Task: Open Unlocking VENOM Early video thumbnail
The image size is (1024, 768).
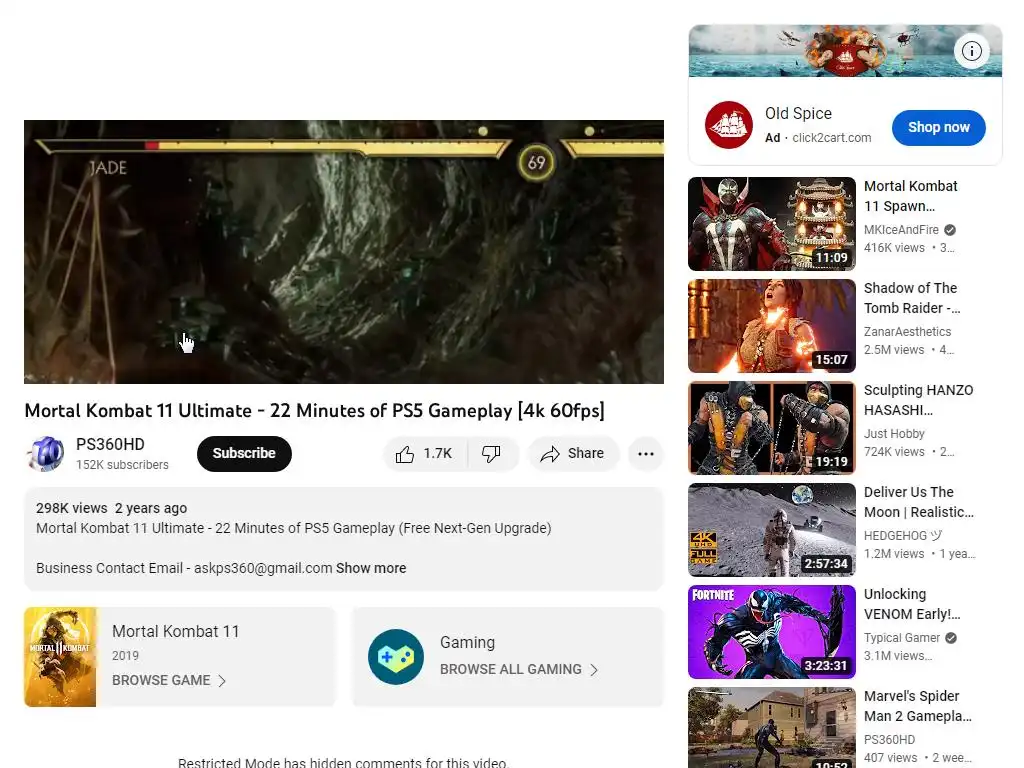Action: click(x=772, y=632)
